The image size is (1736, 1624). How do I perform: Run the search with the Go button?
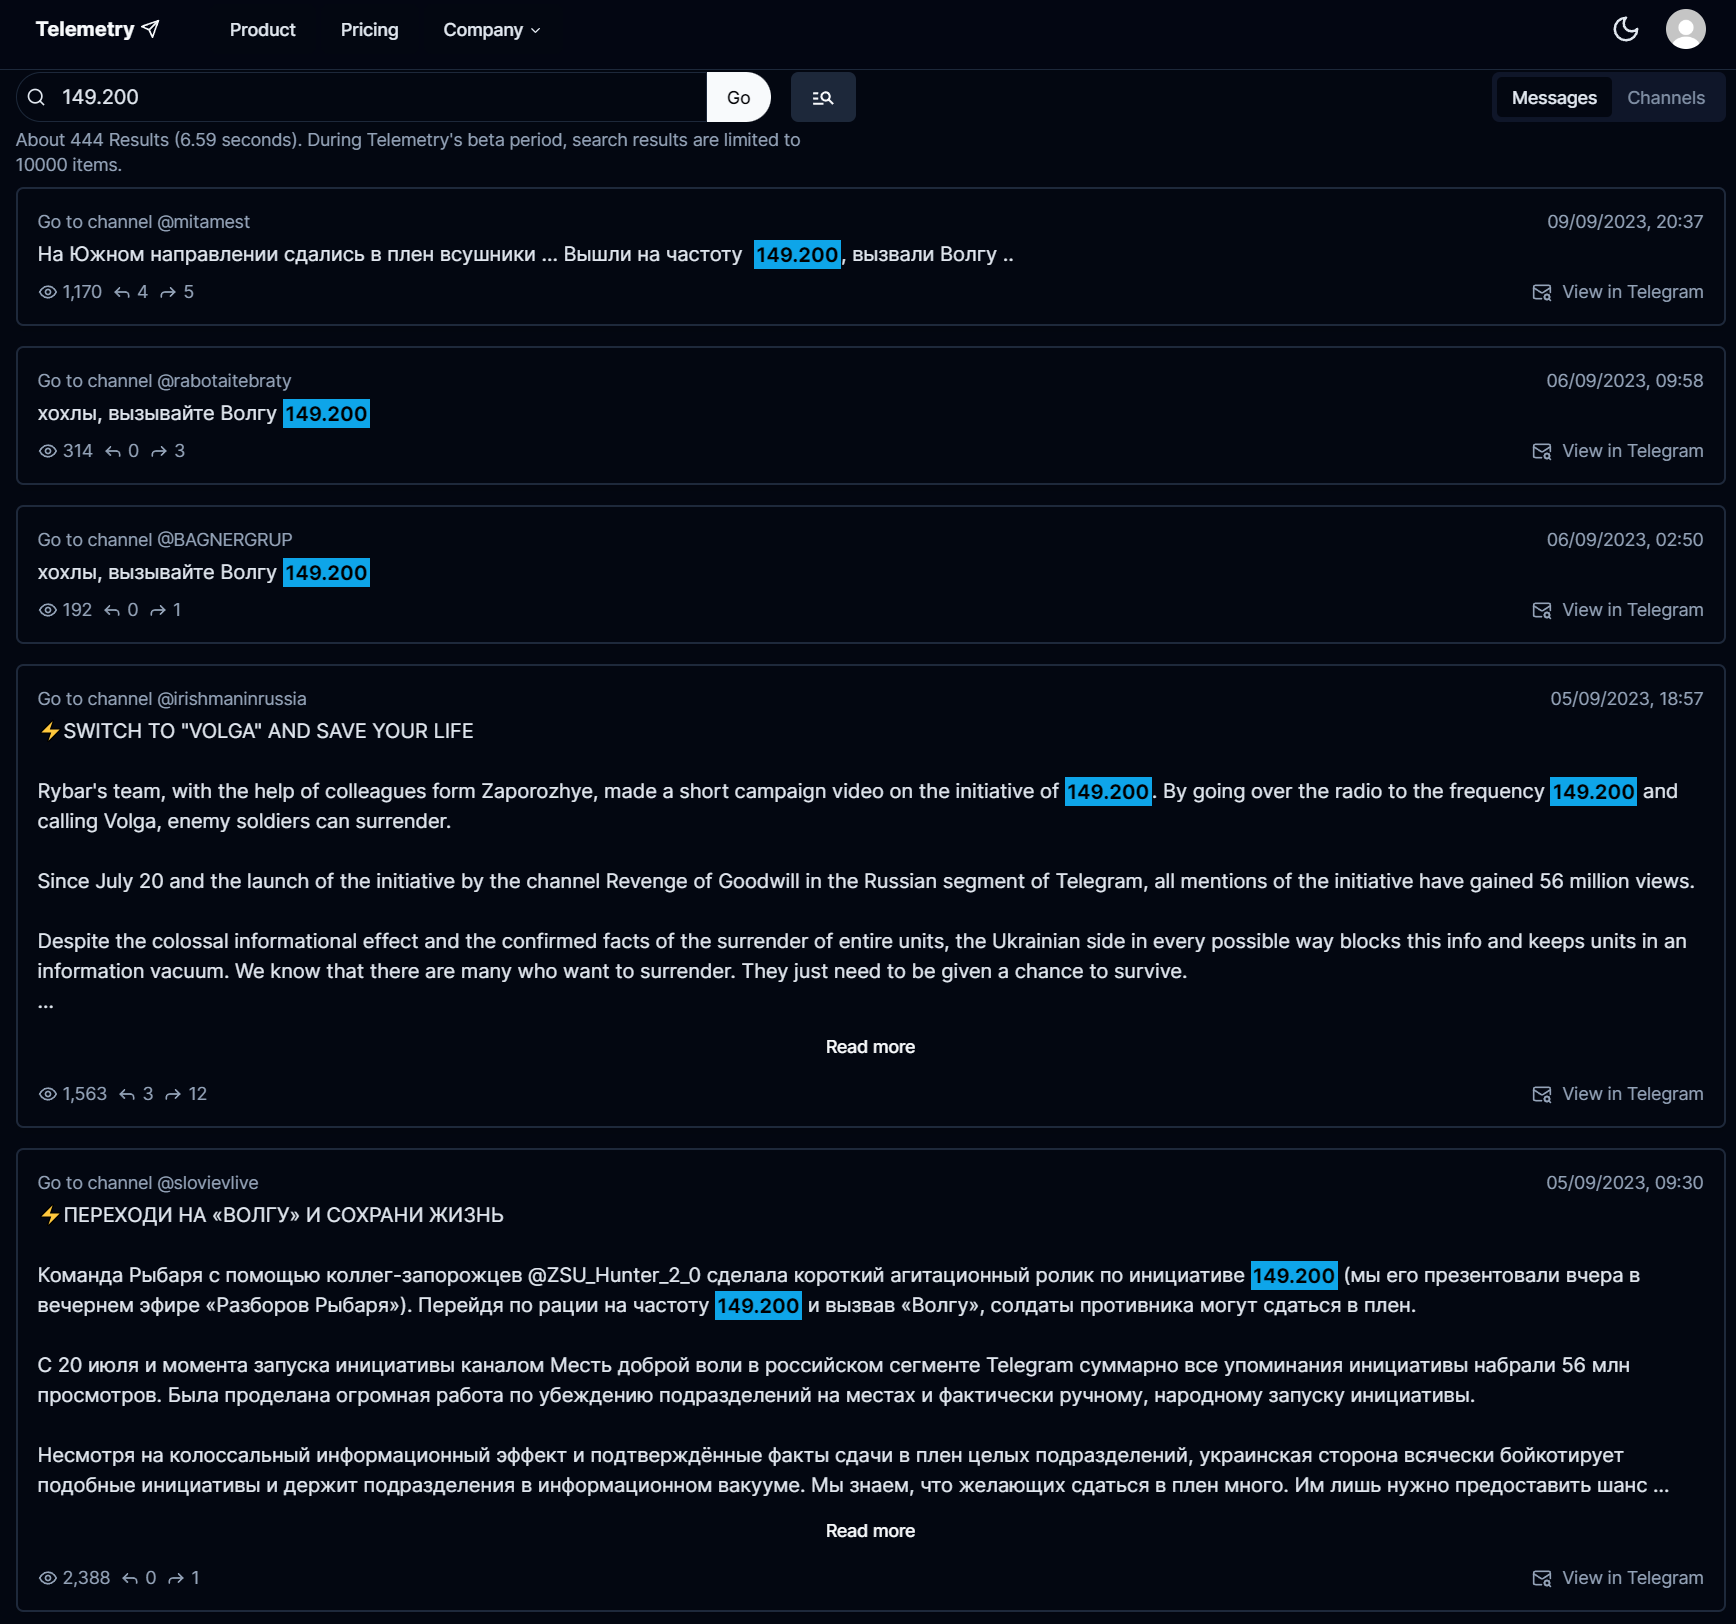click(x=738, y=97)
